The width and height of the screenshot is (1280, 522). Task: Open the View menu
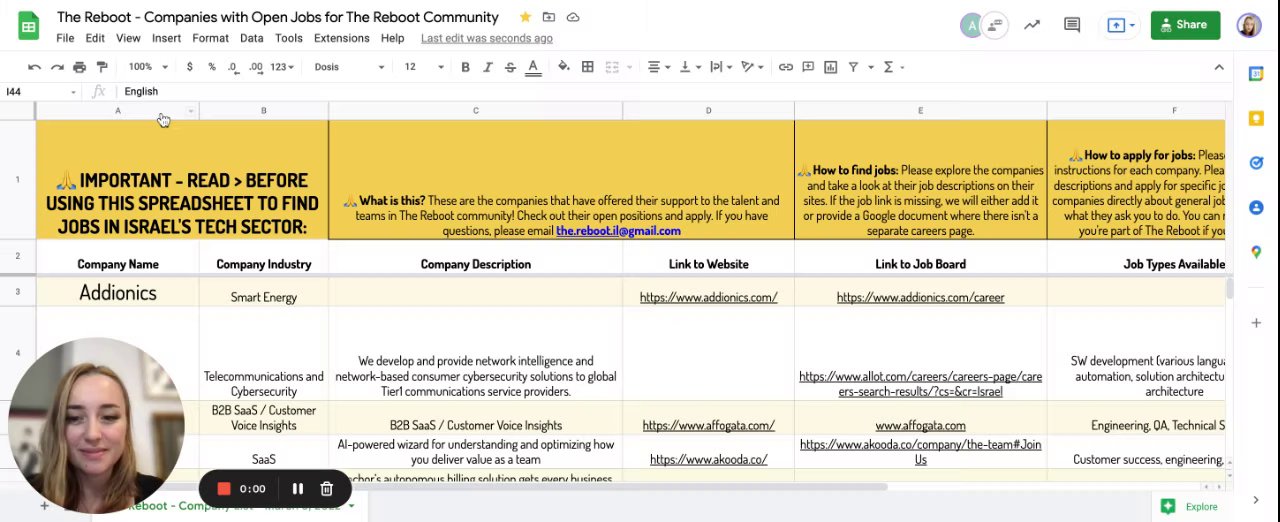click(128, 38)
